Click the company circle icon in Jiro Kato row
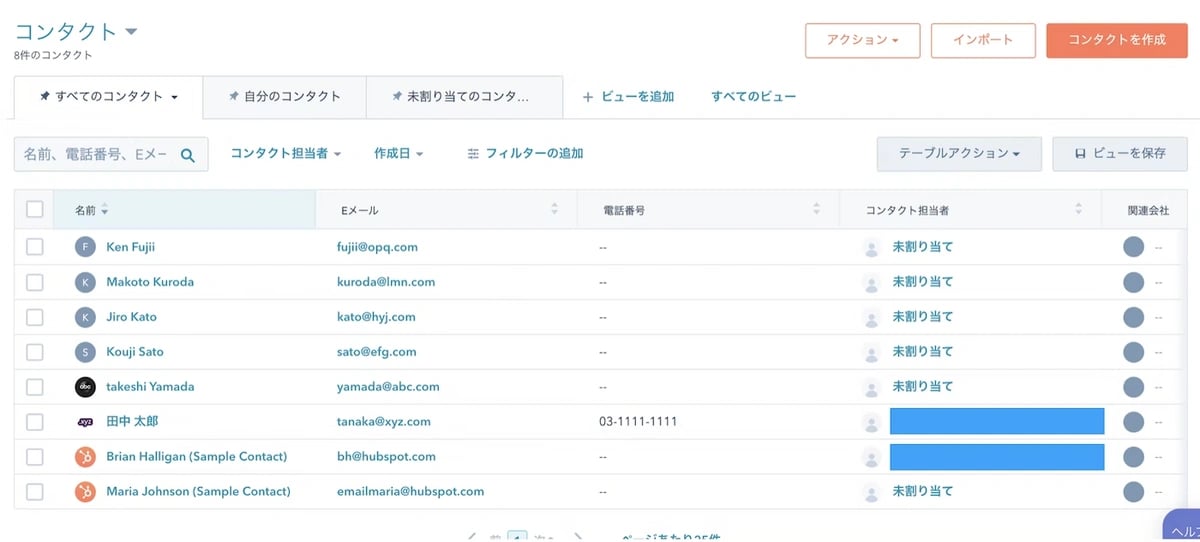Image resolution: width=1200 pixels, height=542 pixels. pyautogui.click(x=1133, y=317)
